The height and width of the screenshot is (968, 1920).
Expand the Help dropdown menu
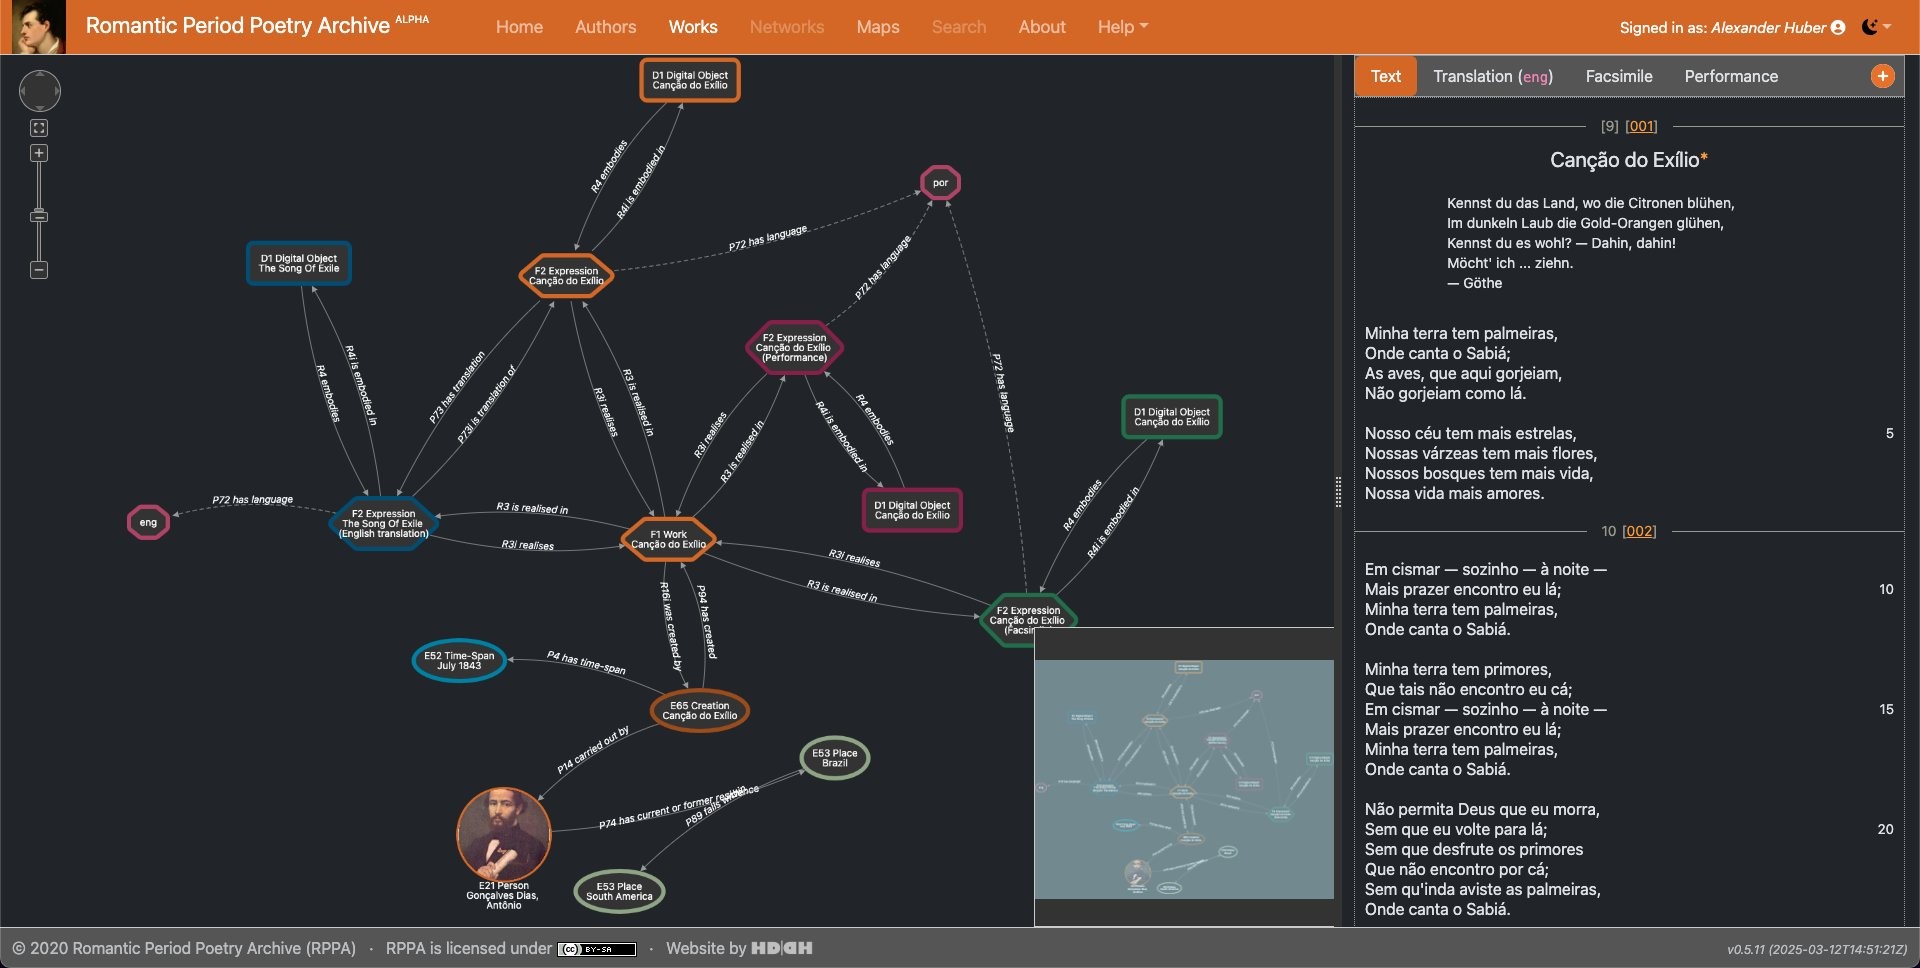pyautogui.click(x=1122, y=27)
